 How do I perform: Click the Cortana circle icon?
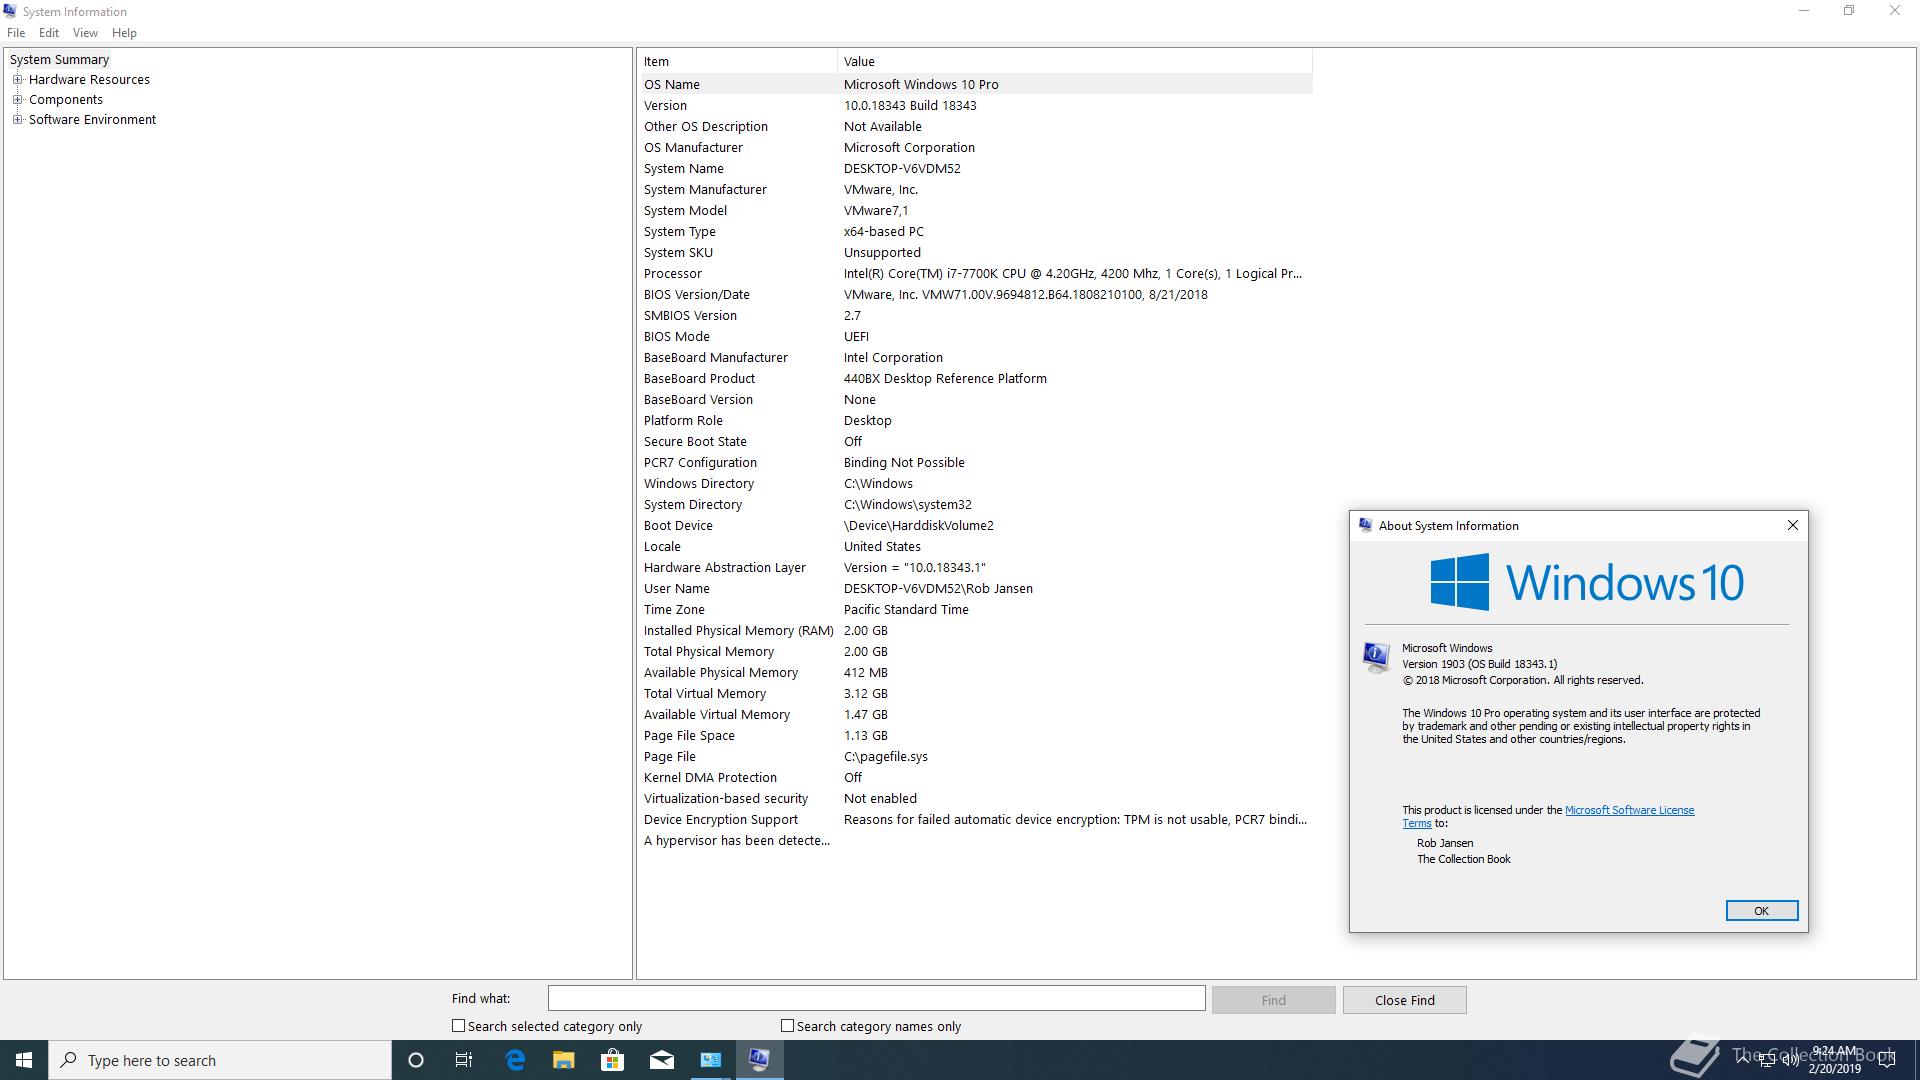[416, 1060]
